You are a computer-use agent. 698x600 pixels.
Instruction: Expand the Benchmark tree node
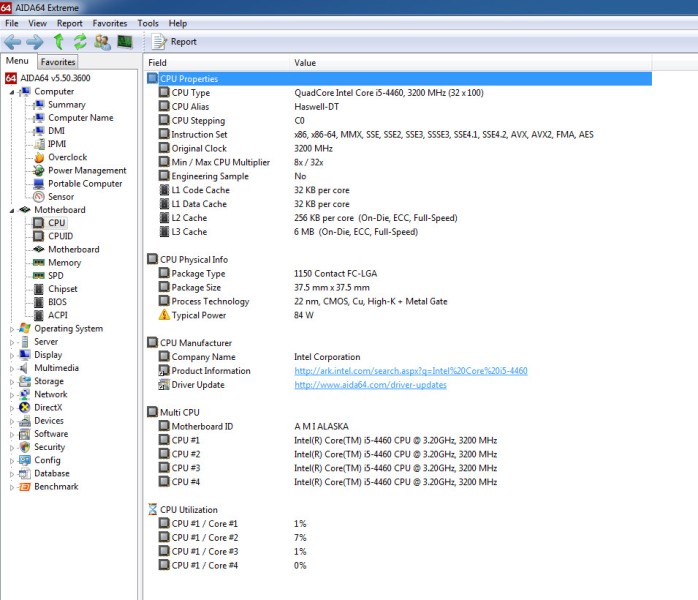[13, 487]
